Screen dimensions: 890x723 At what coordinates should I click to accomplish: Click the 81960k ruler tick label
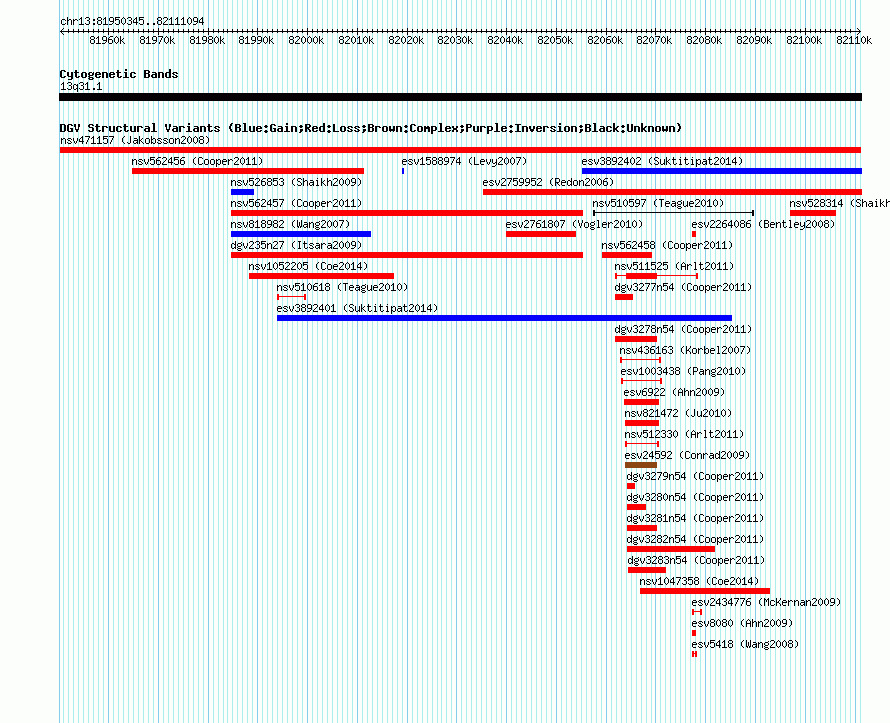point(107,40)
